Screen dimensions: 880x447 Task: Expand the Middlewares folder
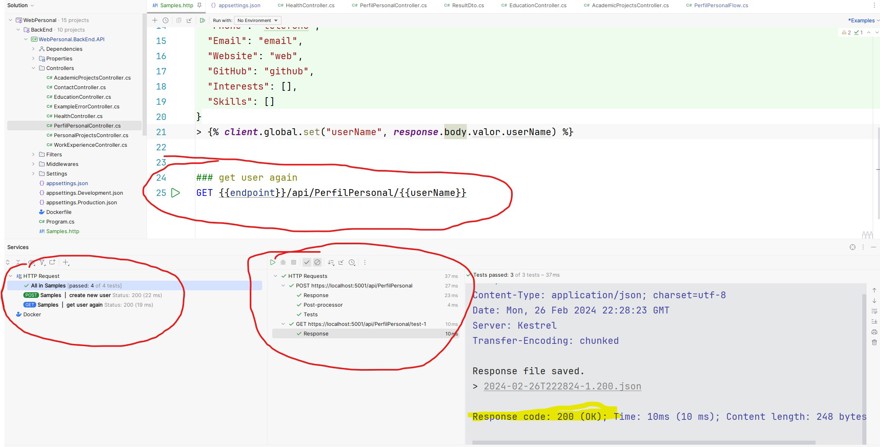[33, 164]
